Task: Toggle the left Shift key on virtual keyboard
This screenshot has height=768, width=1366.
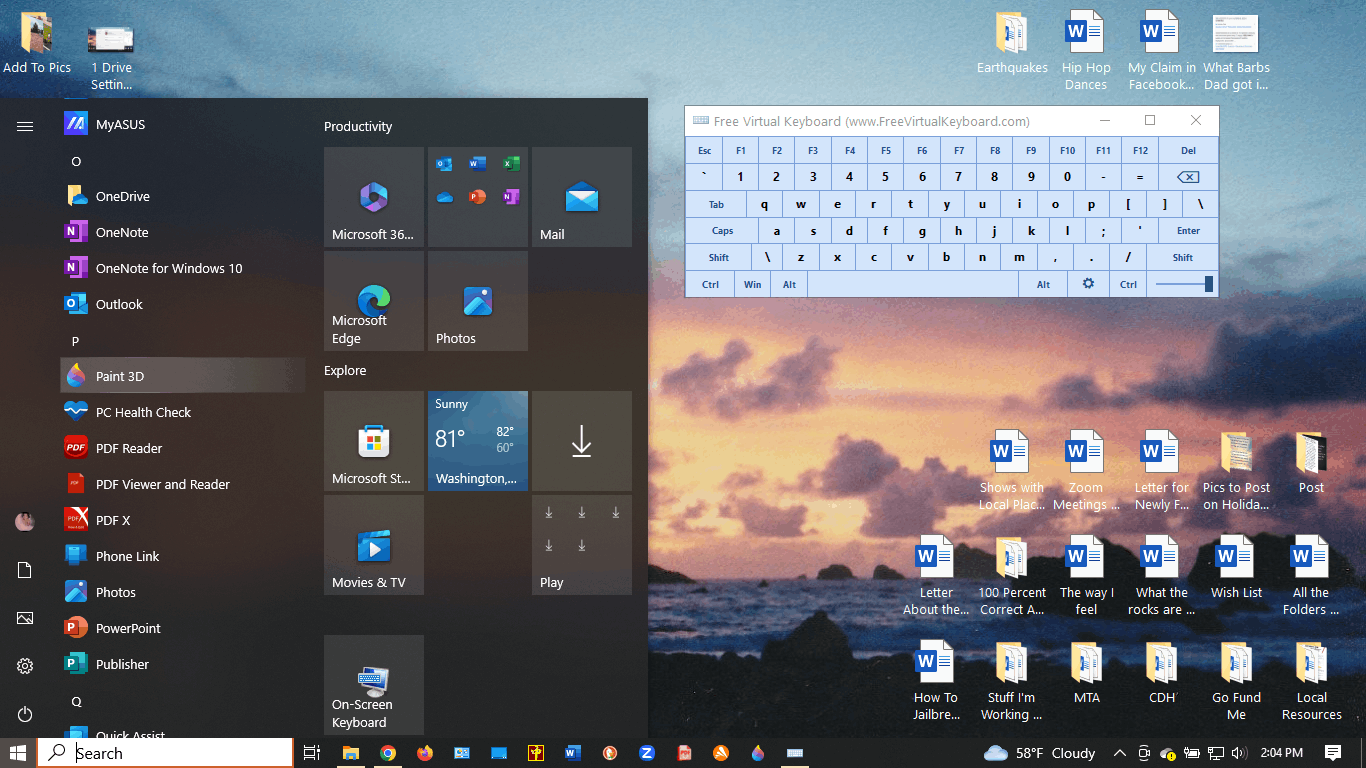Action: (718, 257)
